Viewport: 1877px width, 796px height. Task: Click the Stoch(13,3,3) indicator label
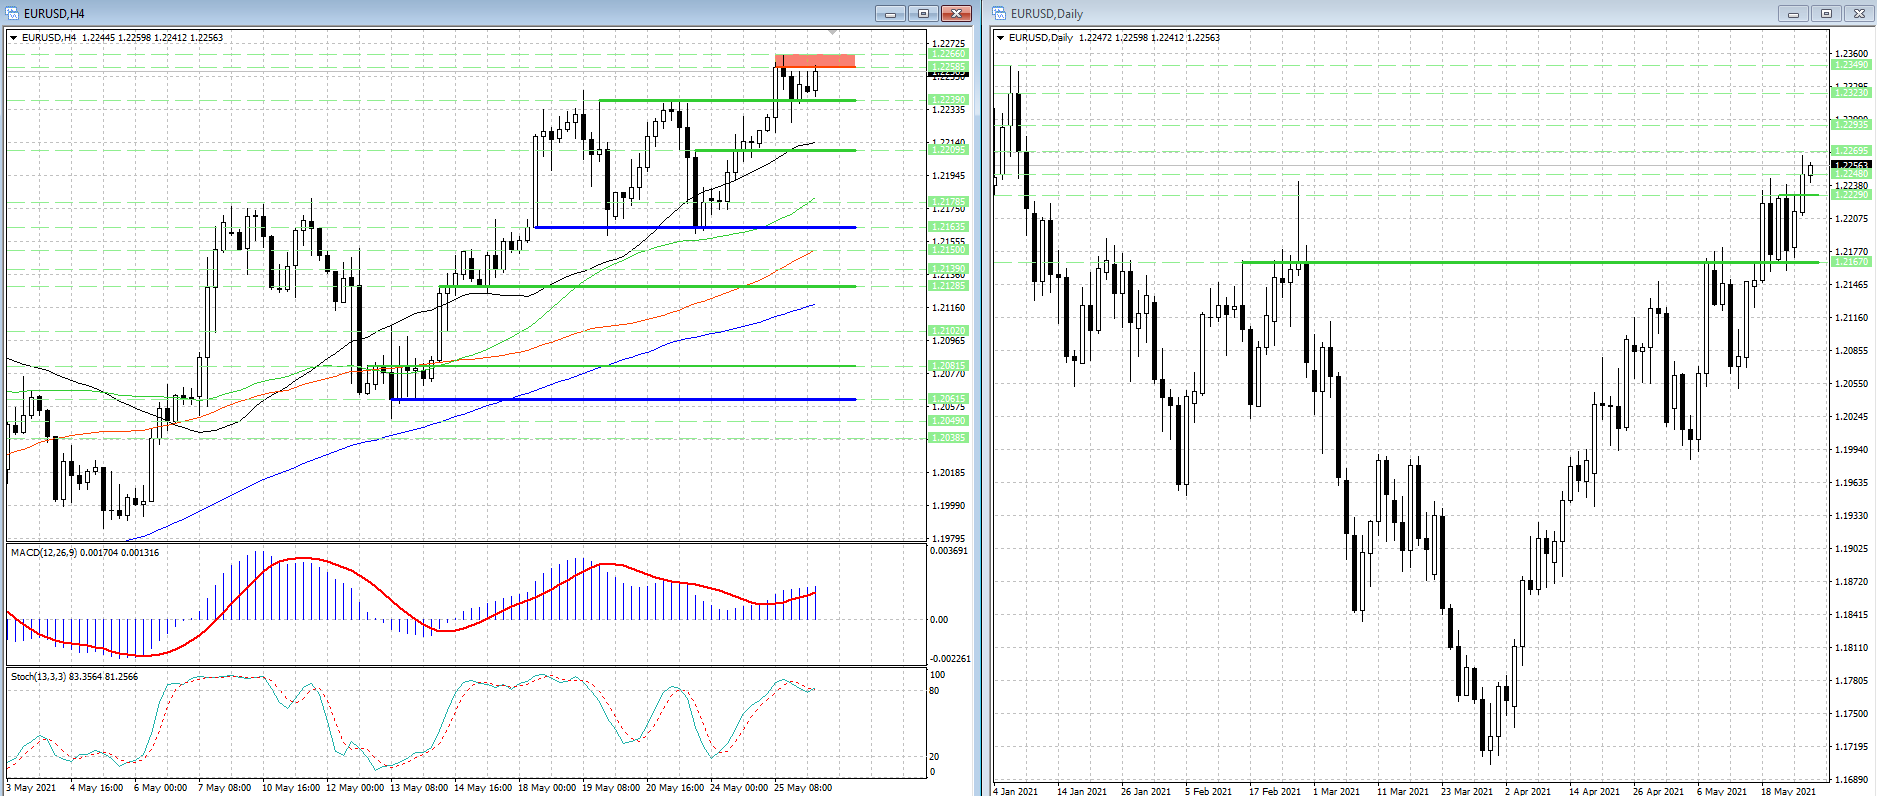(x=74, y=677)
